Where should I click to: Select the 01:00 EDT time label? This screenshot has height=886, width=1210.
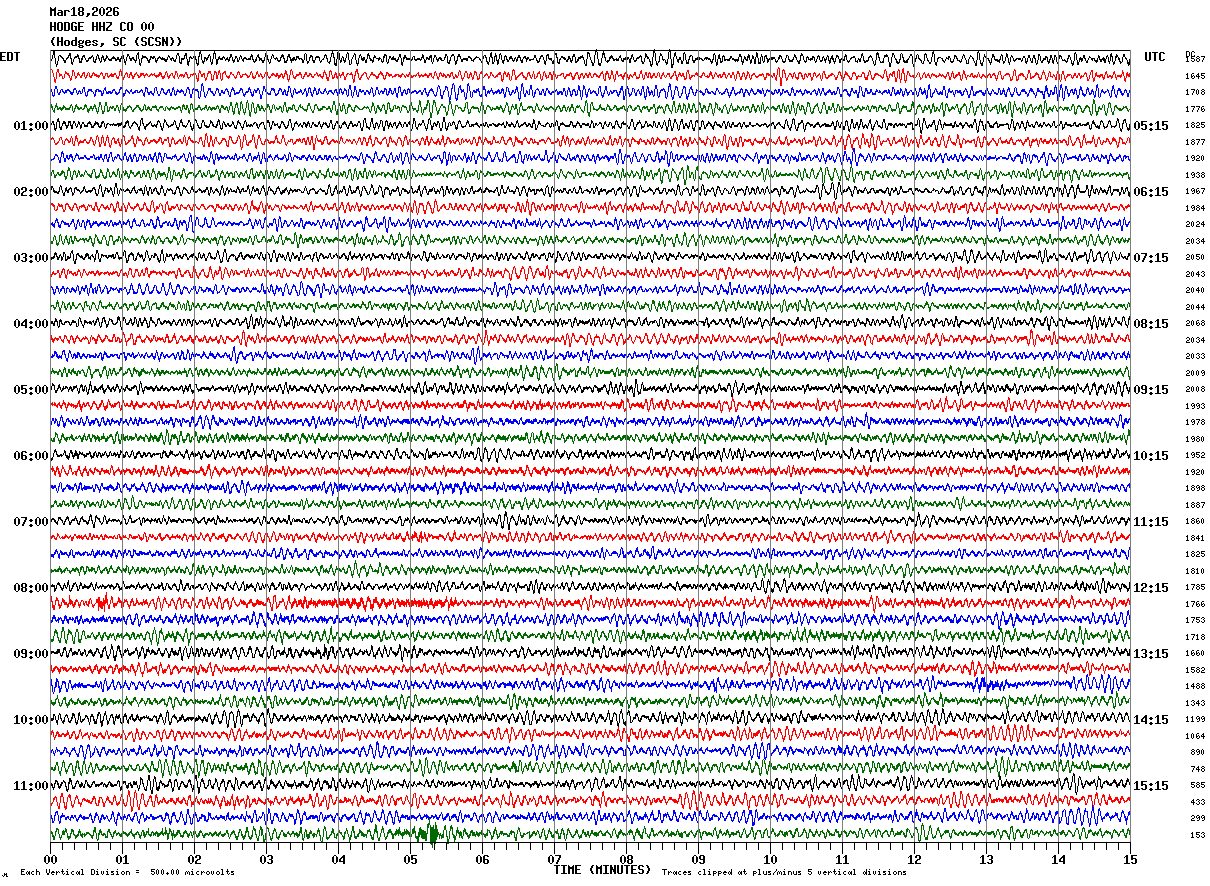(x=31, y=126)
